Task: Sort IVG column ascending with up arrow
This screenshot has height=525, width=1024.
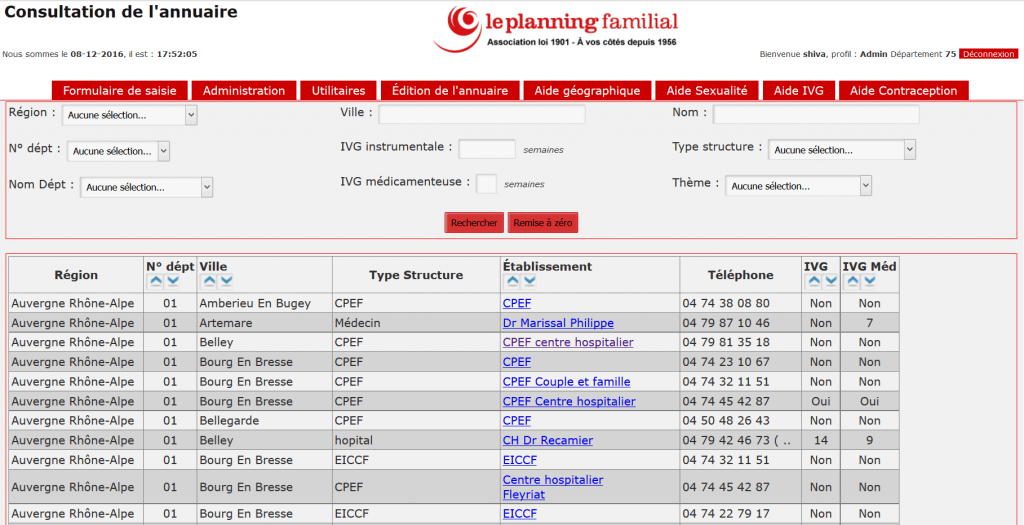Action: point(813,282)
